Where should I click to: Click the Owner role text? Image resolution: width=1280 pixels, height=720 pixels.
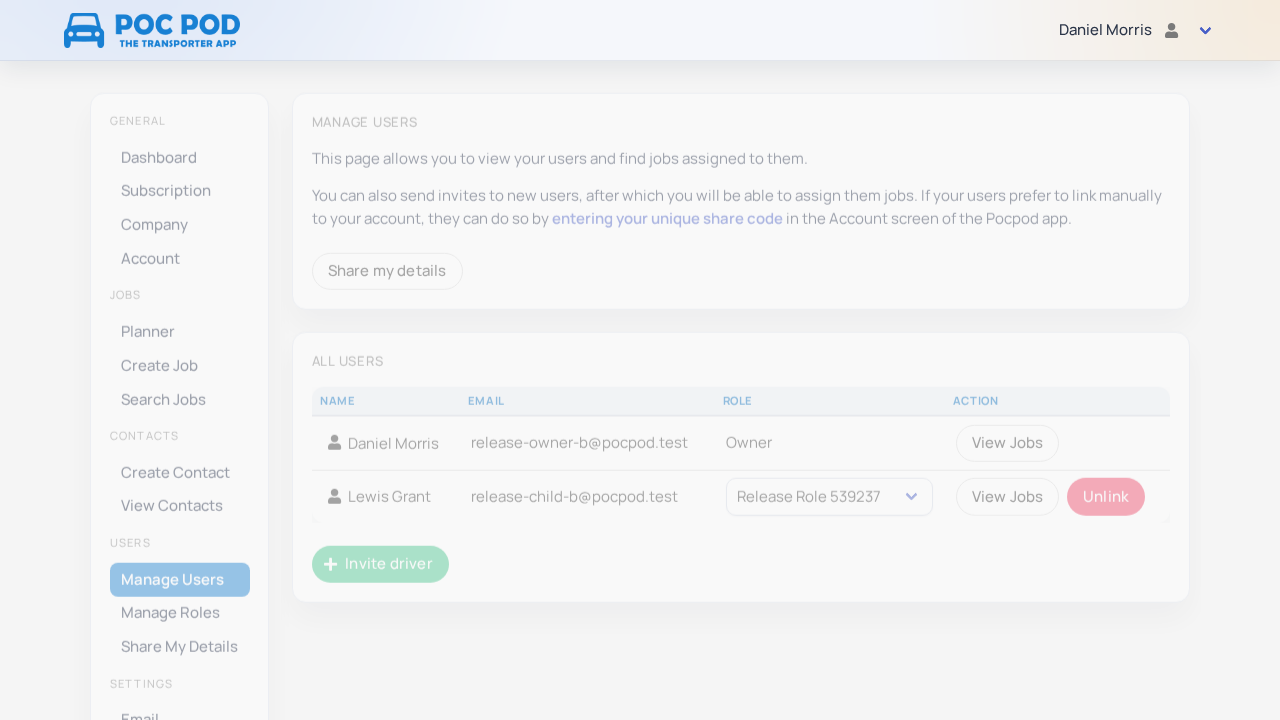pyautogui.click(x=749, y=442)
